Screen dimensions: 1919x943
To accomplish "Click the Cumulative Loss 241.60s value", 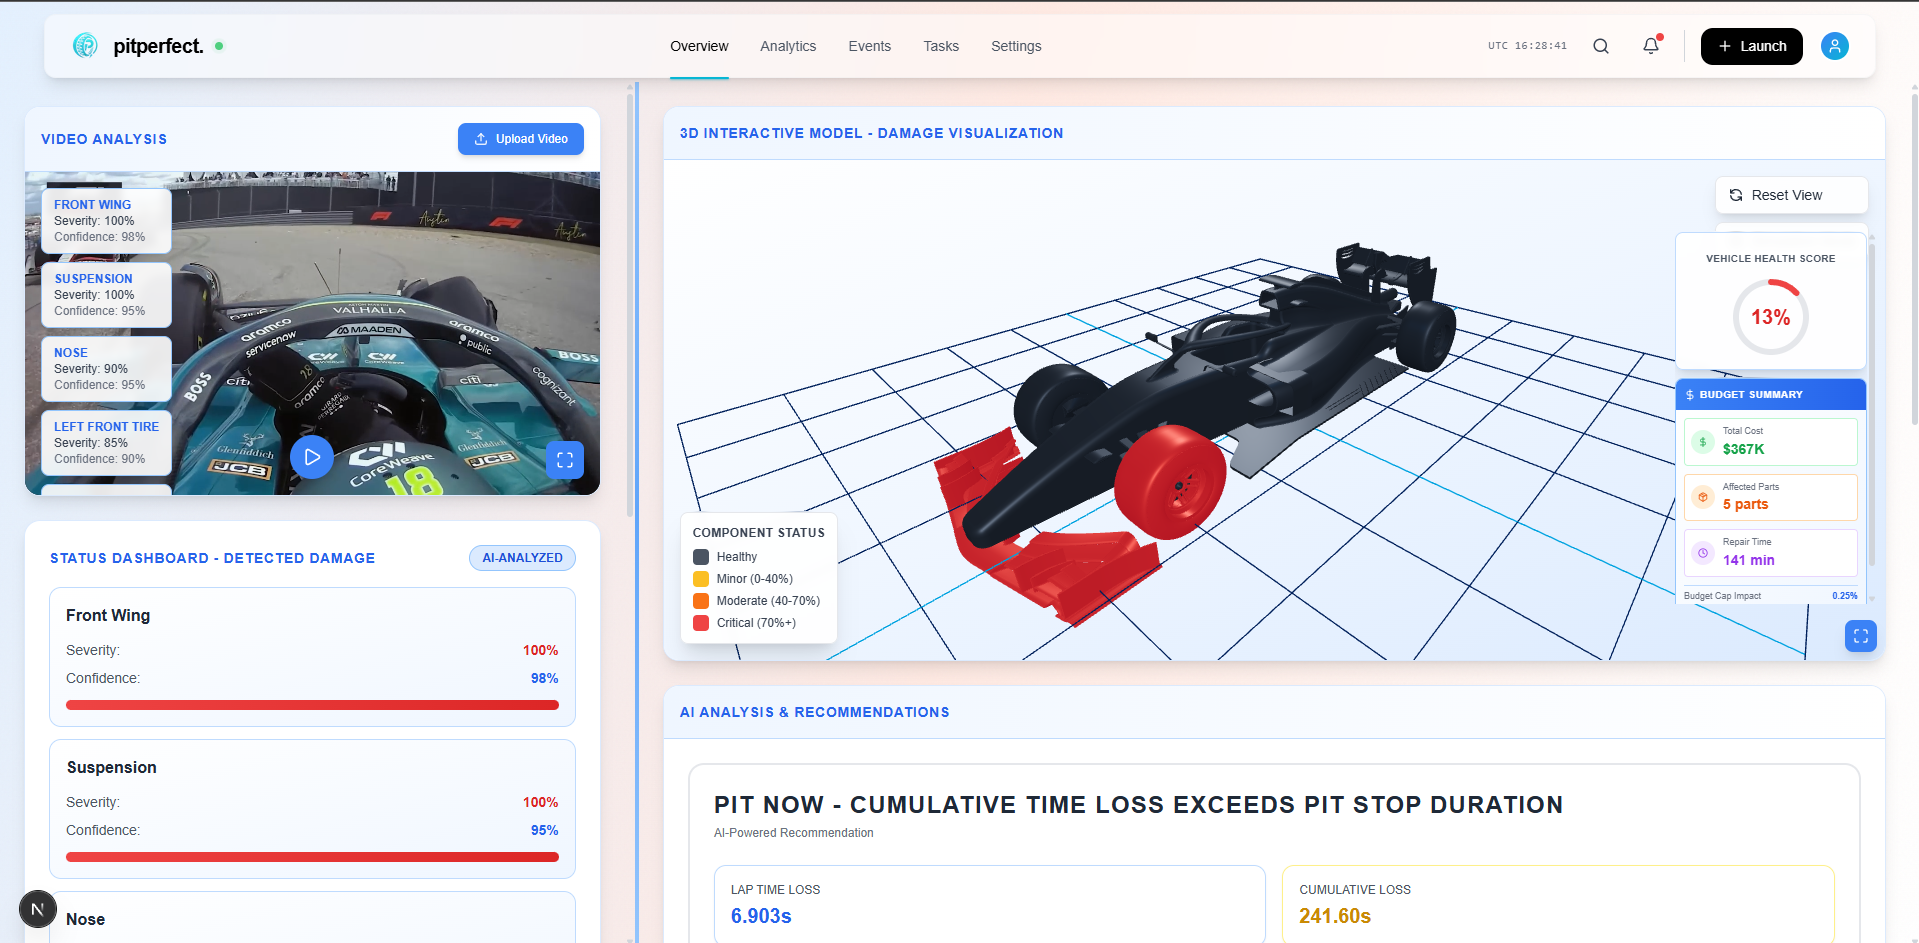I will 1335,916.
